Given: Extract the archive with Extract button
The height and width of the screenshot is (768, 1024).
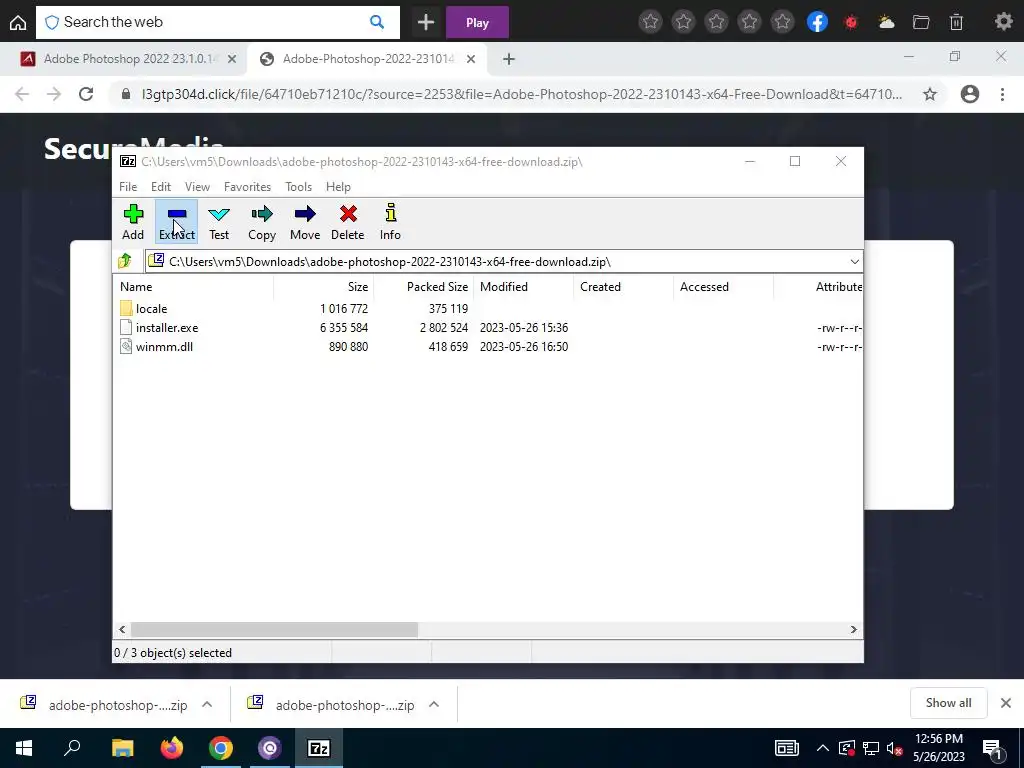Looking at the screenshot, I should (x=176, y=222).
